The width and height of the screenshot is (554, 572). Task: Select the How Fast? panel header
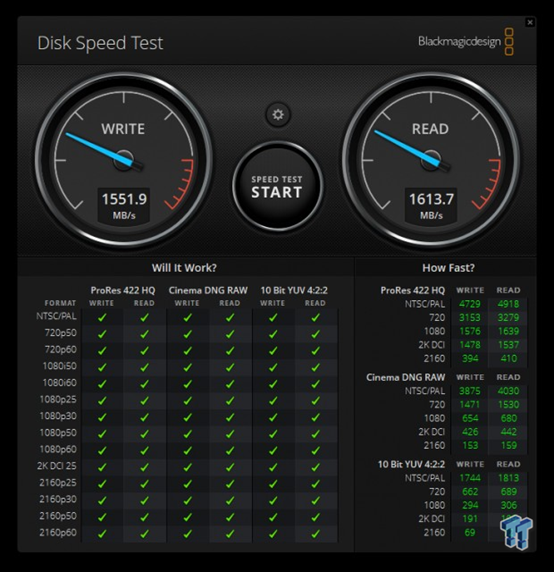(448, 268)
